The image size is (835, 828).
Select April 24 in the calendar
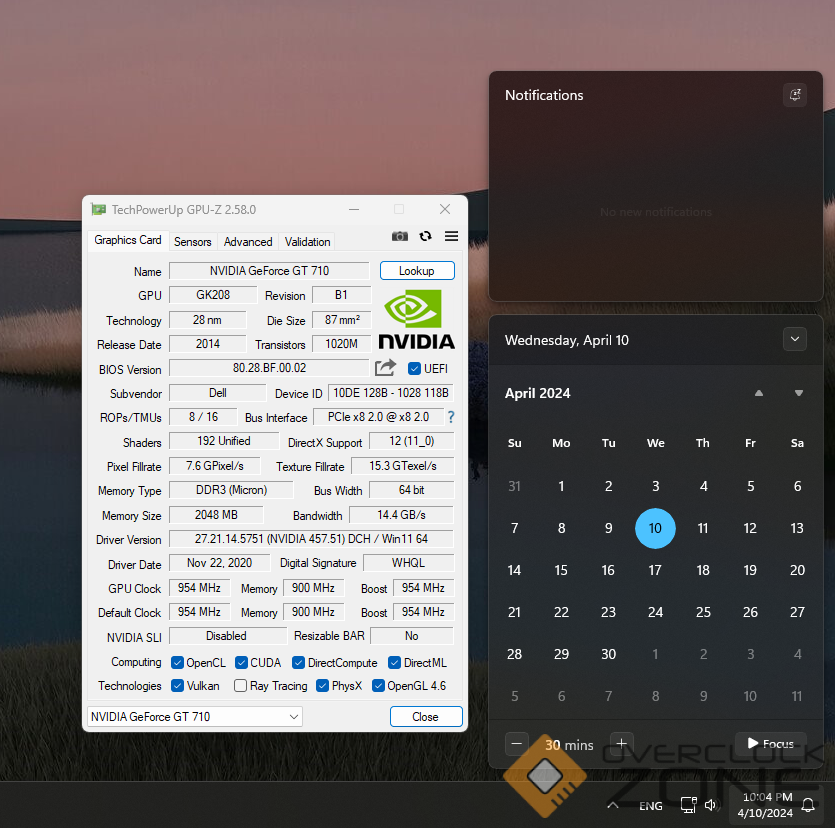(655, 612)
